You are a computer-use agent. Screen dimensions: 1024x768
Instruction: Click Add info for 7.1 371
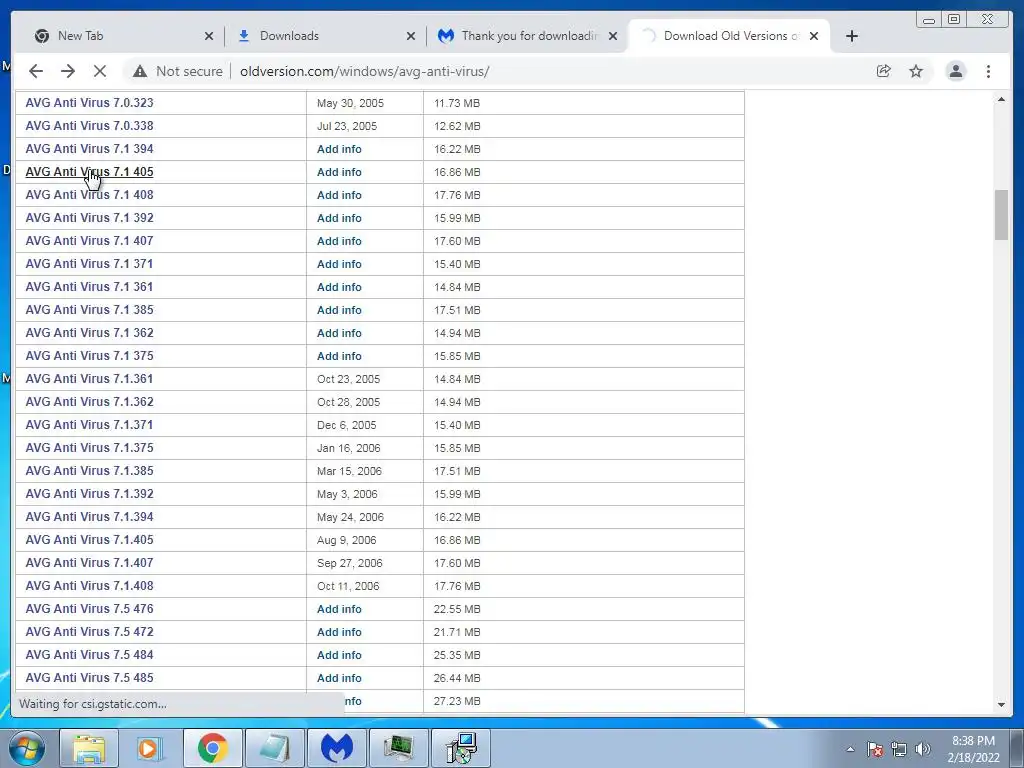click(339, 264)
